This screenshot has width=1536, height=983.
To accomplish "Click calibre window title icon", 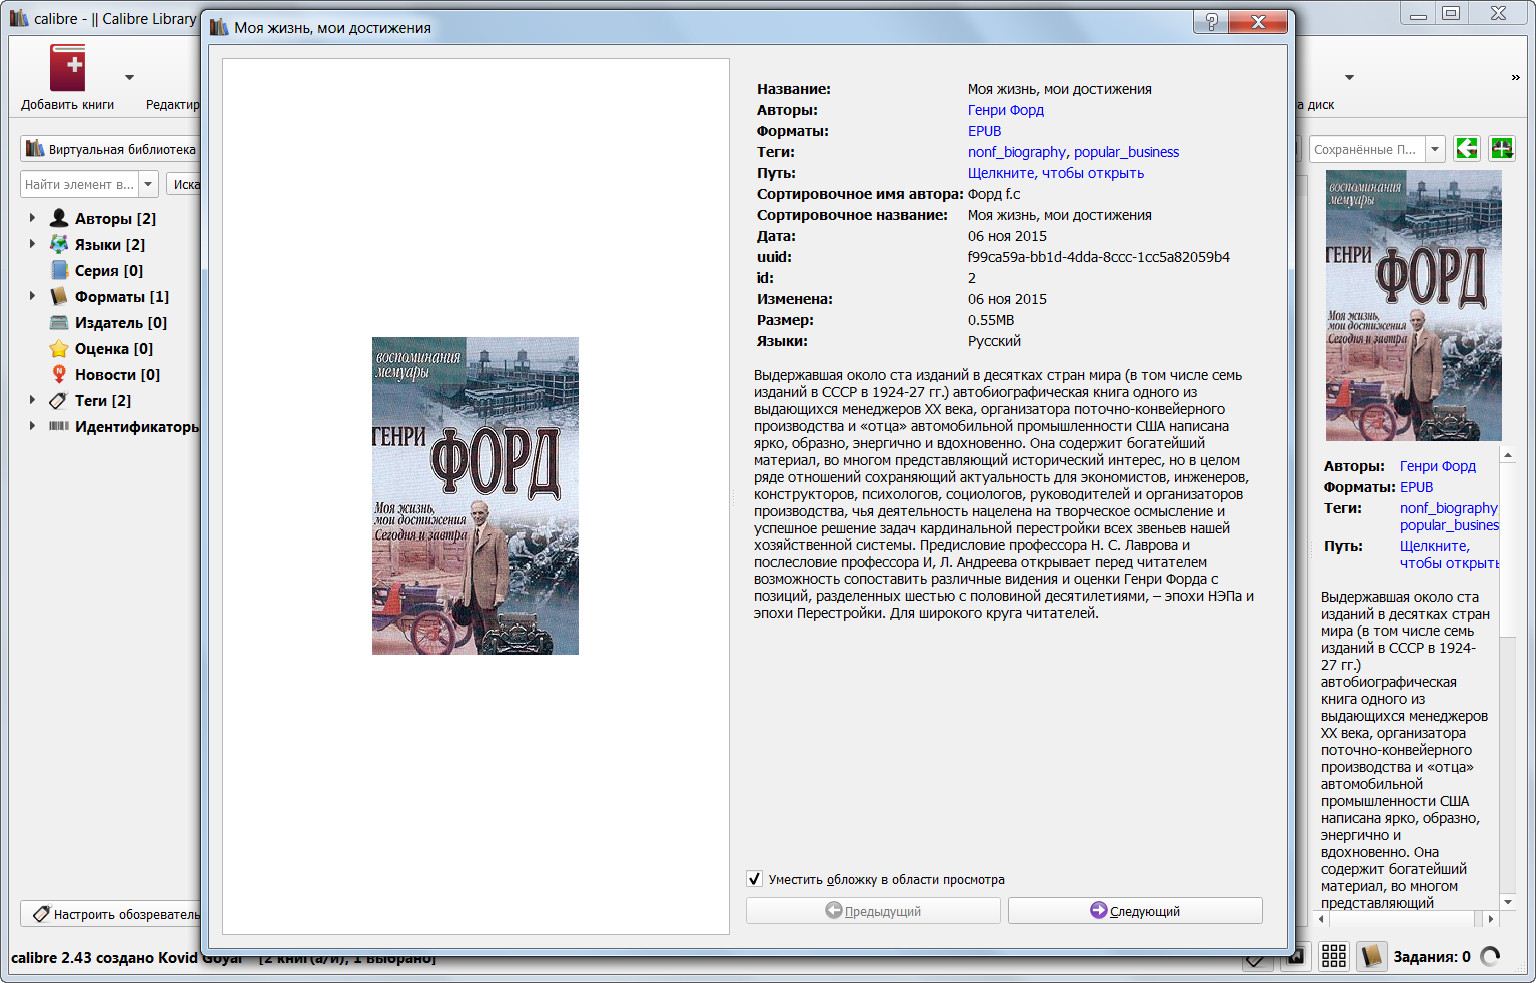I will pos(19,18).
